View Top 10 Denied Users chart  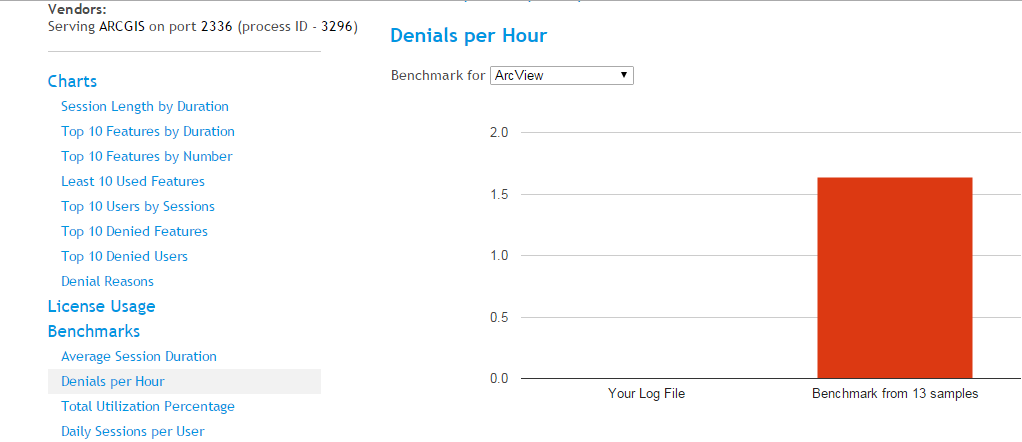coord(125,256)
